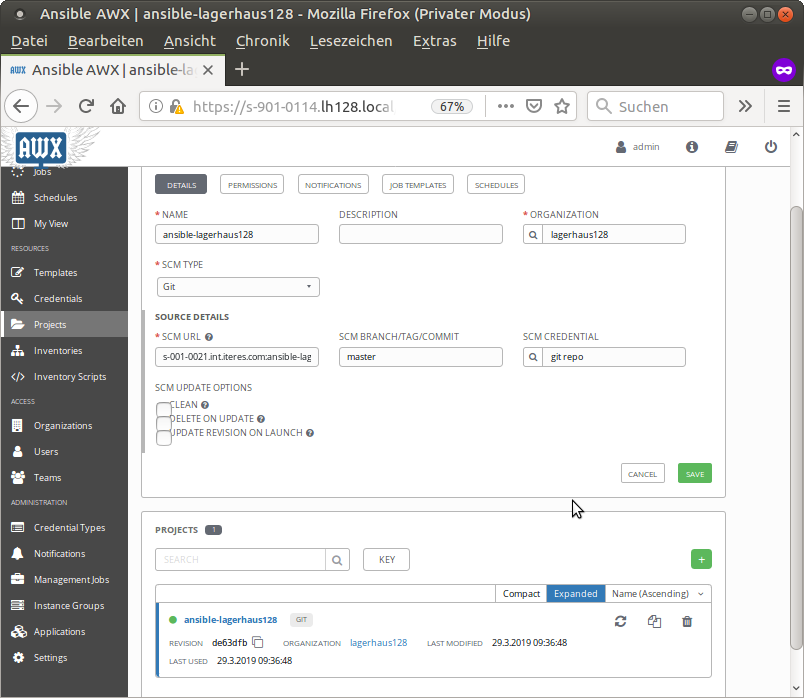This screenshot has height=698, width=804.
Task: Go to Organizations in the sidebar
Action: [63, 426]
